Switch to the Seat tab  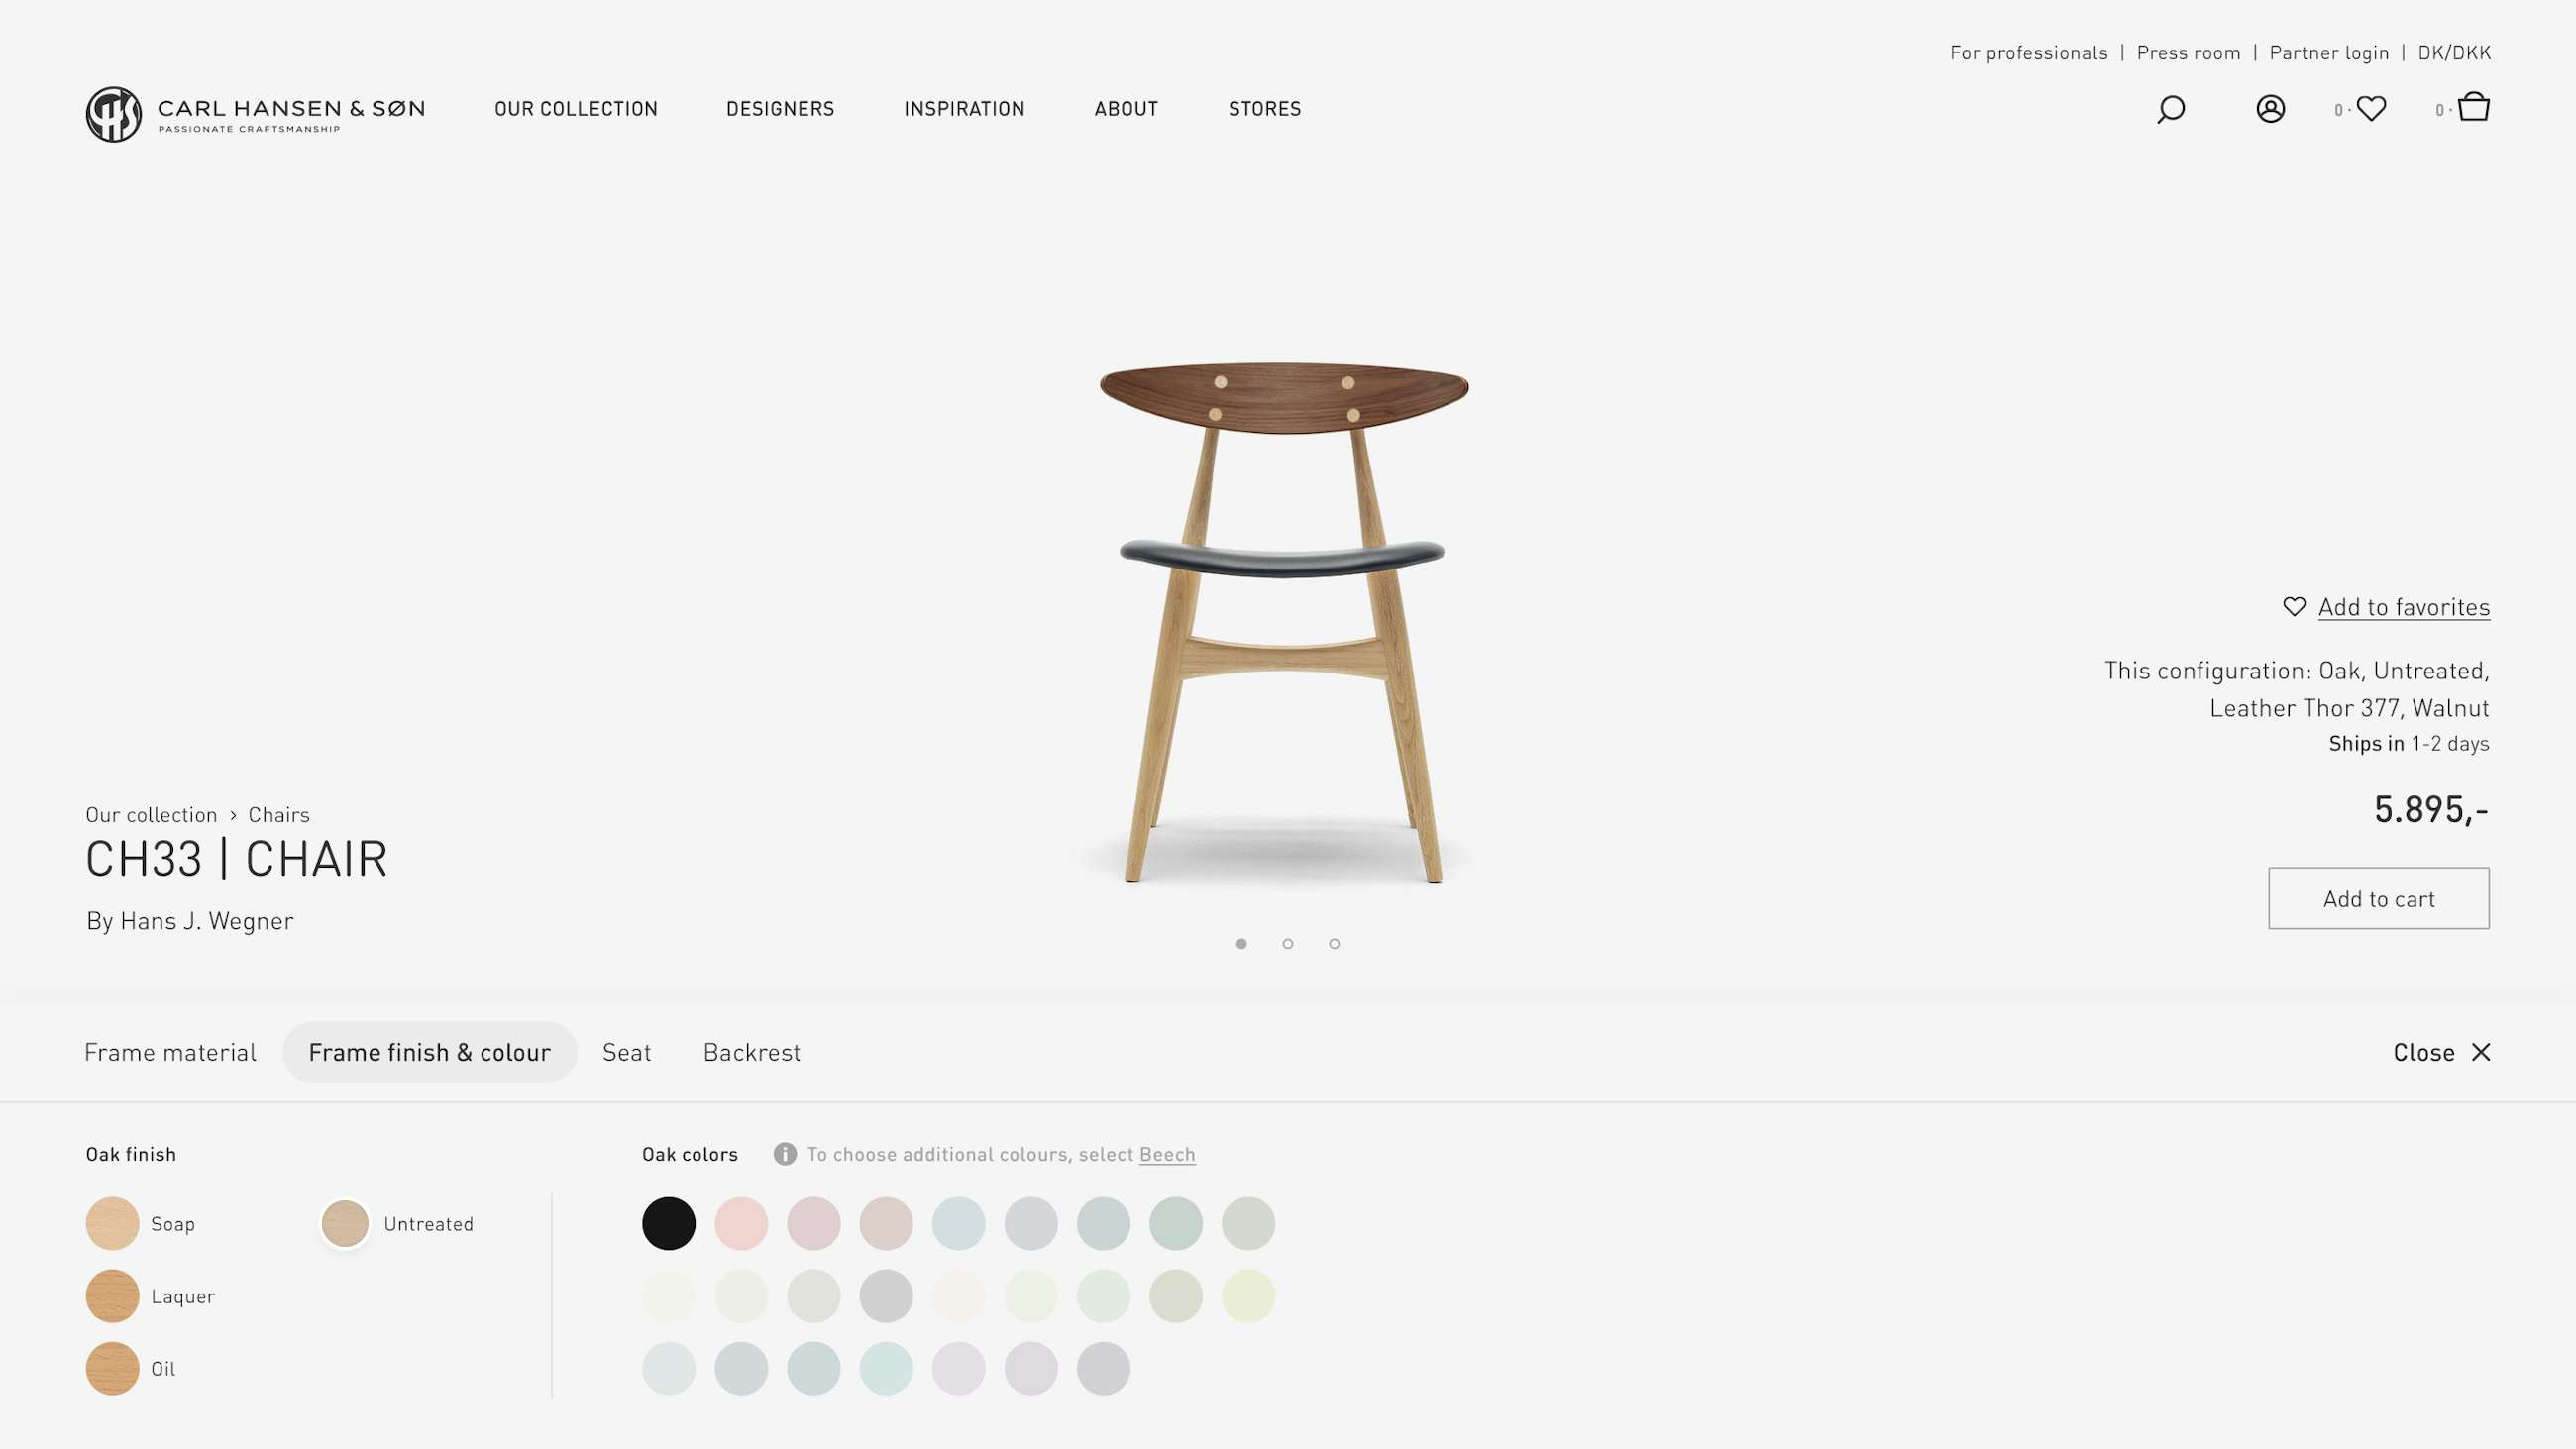(627, 1052)
